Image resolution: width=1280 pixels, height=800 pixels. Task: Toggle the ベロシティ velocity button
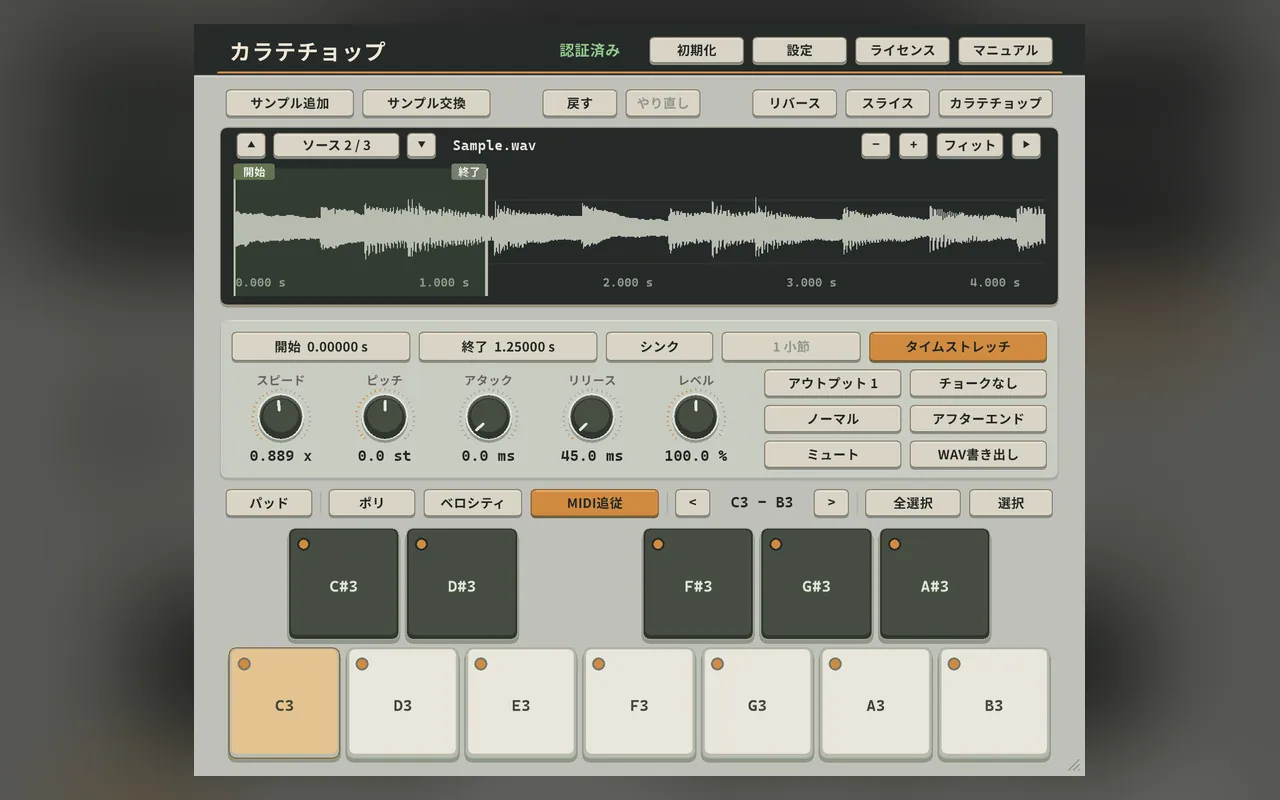(x=472, y=503)
